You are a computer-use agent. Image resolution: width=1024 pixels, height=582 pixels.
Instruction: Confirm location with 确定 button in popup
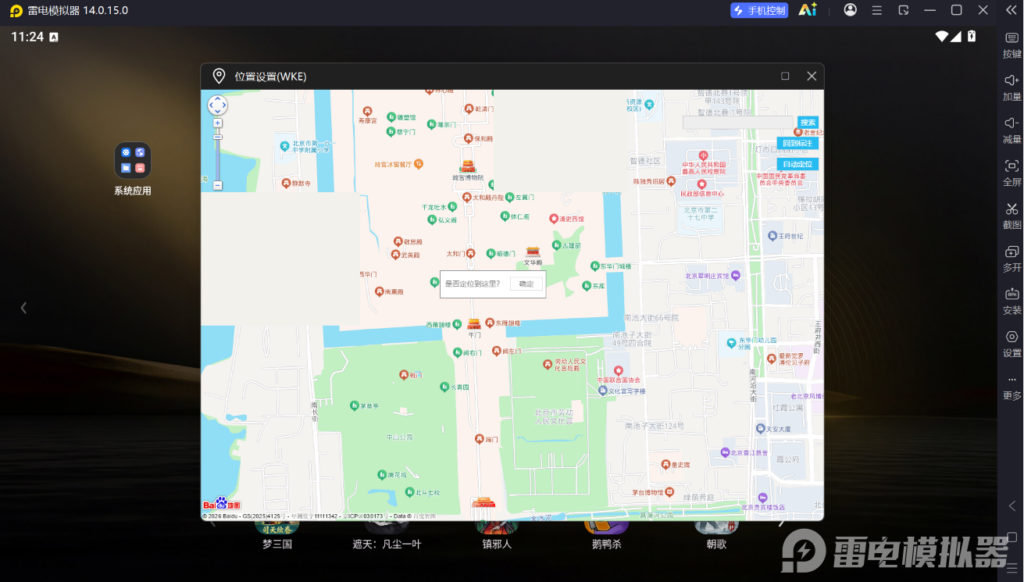(526, 283)
